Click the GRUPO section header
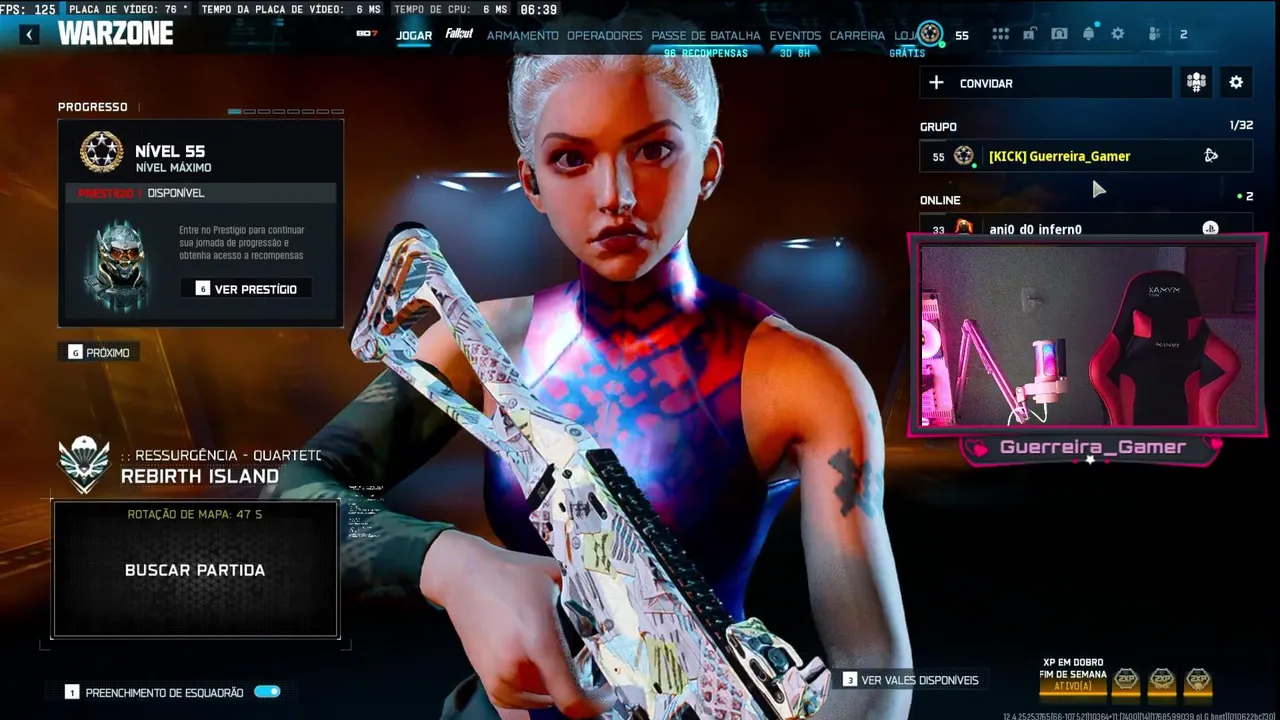 pyautogui.click(x=938, y=127)
